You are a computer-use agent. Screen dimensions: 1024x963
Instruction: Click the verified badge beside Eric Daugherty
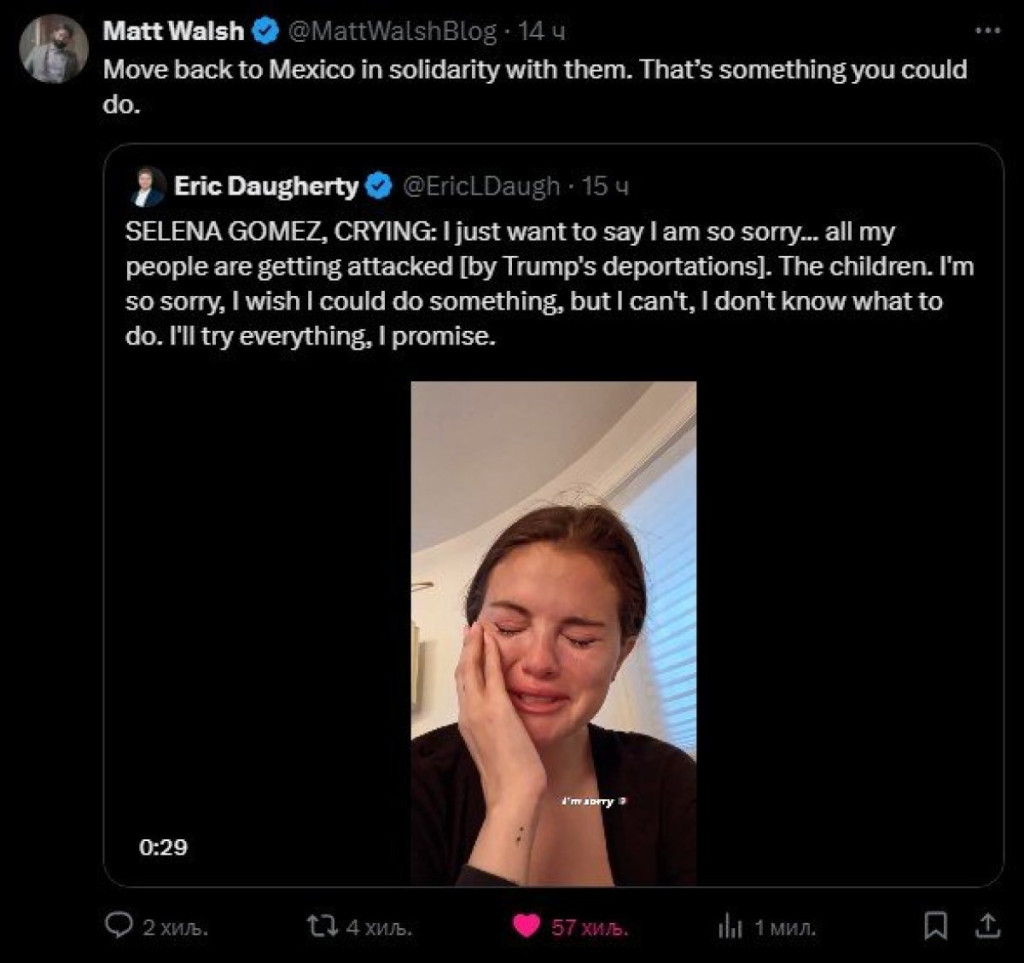pyautogui.click(x=380, y=186)
